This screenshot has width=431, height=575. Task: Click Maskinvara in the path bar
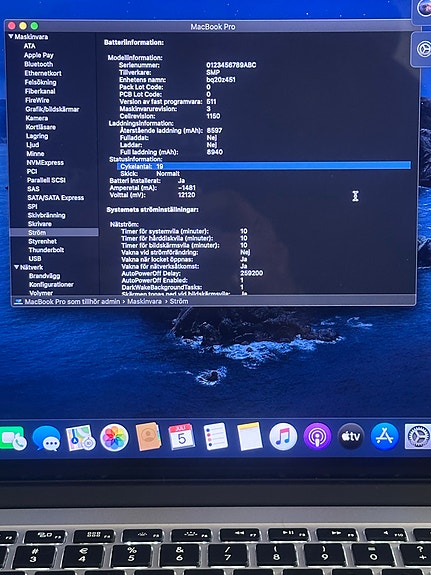tap(144, 301)
